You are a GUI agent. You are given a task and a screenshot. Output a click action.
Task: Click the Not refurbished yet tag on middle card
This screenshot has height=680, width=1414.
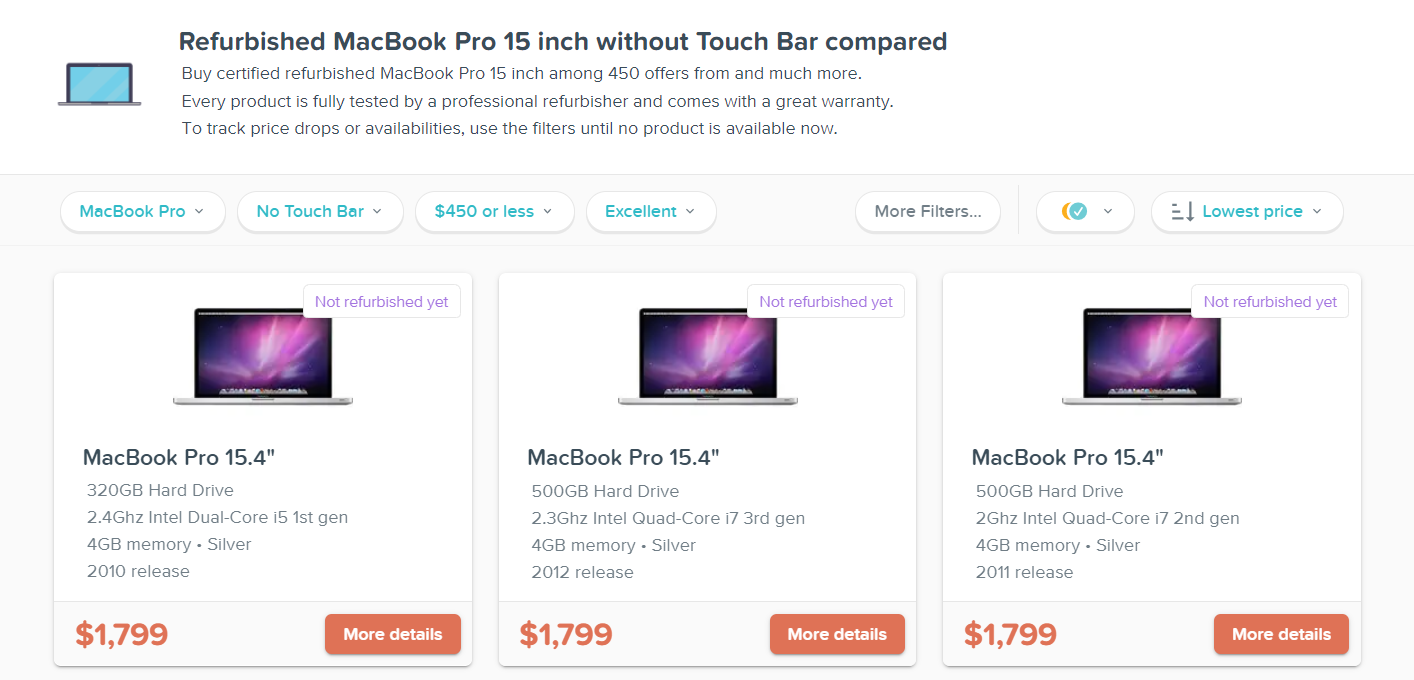tap(826, 302)
